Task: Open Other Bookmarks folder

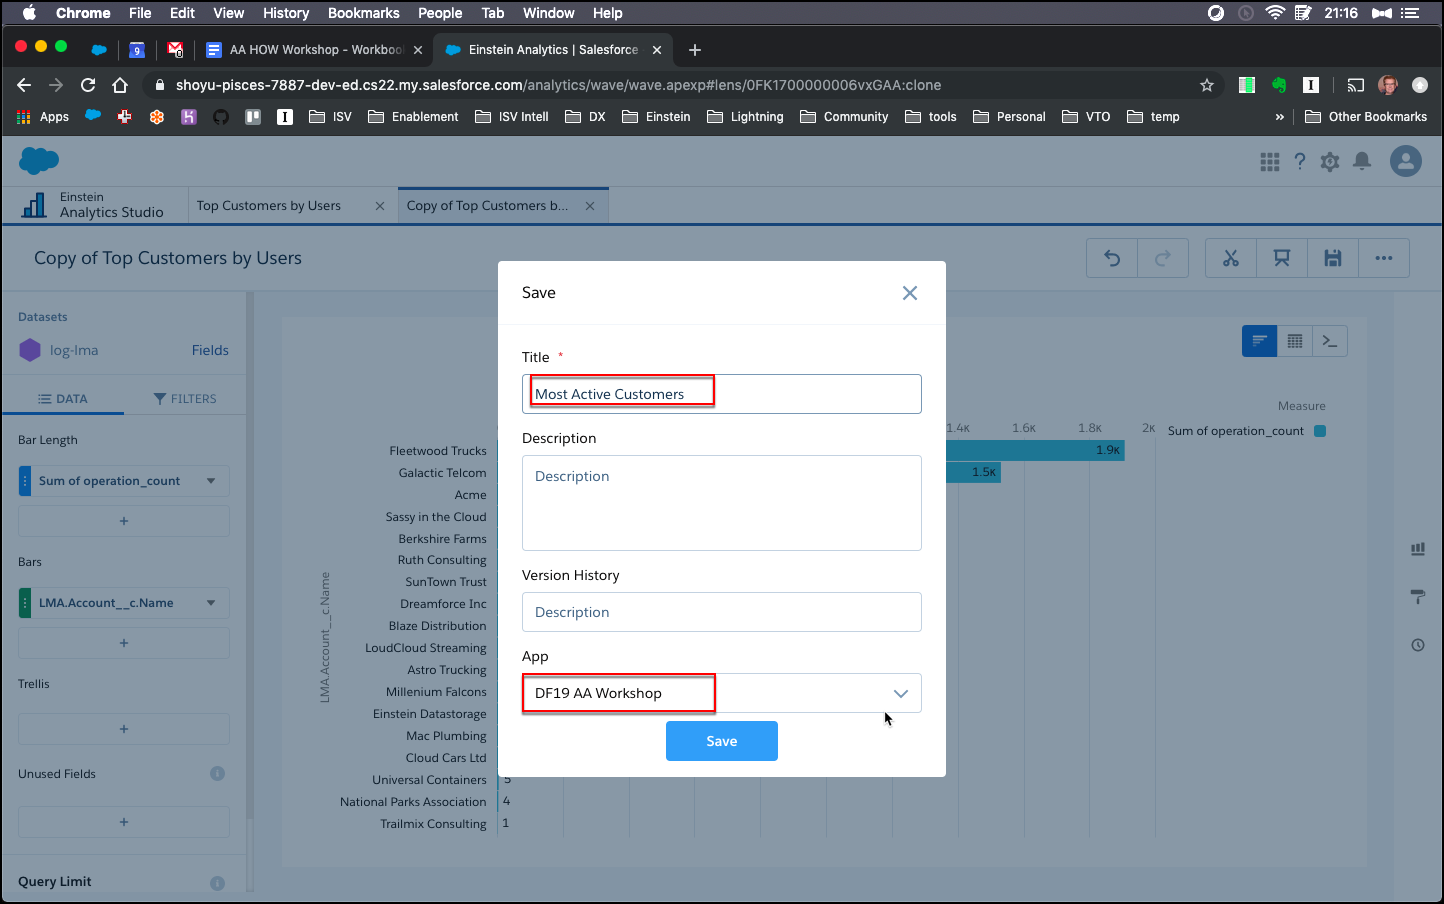Action: (1366, 117)
